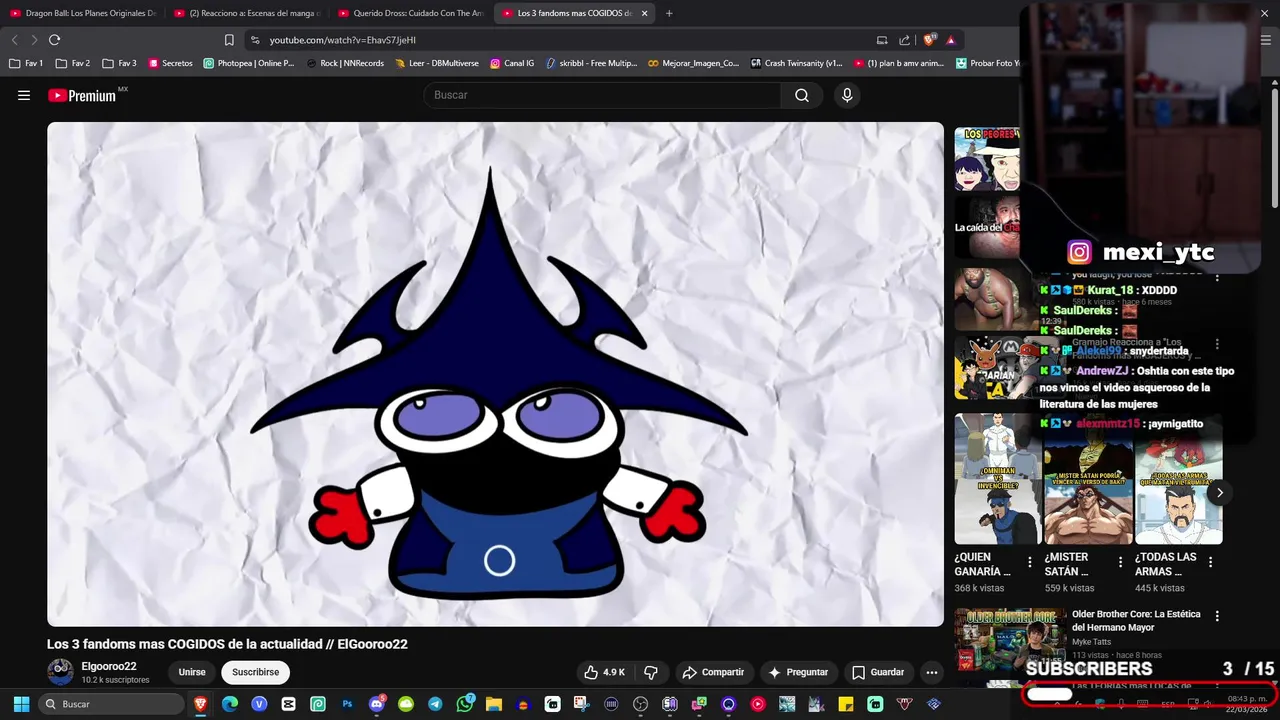Open options for ¿MISTER SATÁN video
The height and width of the screenshot is (720, 1280).
click(1120, 563)
